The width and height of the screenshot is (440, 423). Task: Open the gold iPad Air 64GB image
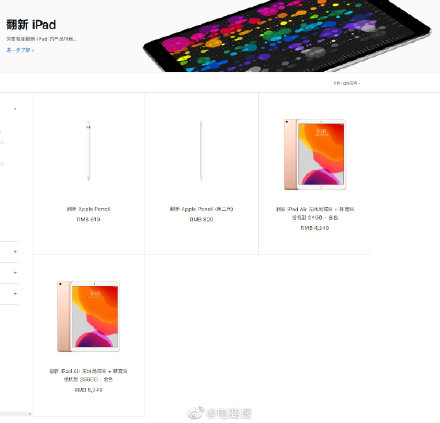point(315,154)
